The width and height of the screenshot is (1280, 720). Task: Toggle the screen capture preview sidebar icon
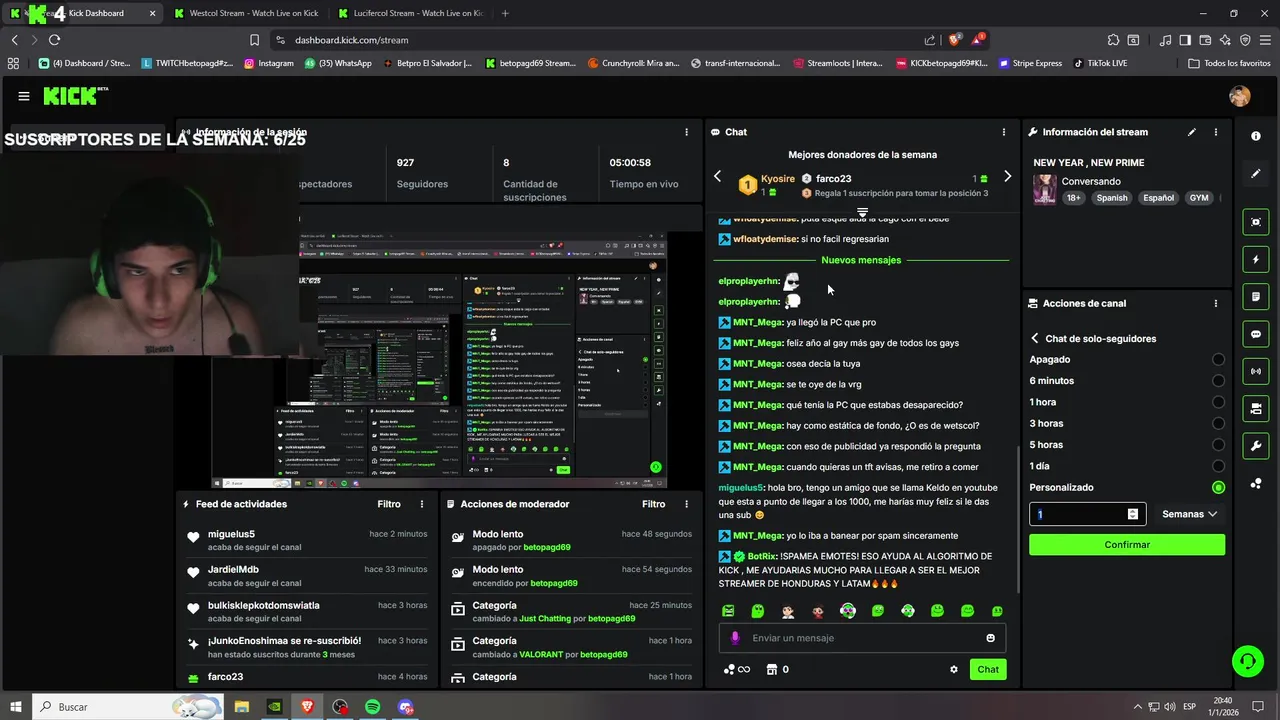pos(1256,222)
